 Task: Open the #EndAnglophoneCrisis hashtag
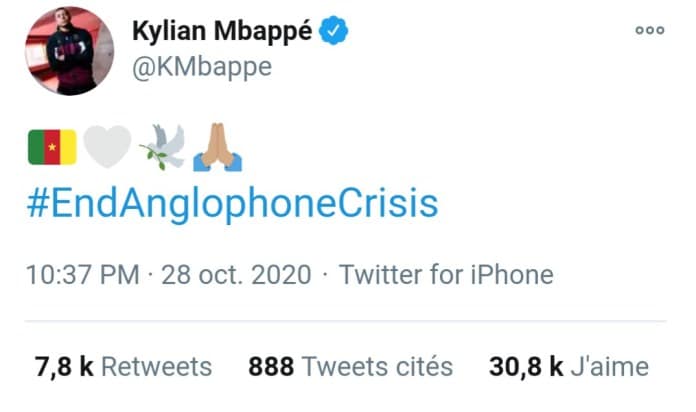tap(232, 202)
